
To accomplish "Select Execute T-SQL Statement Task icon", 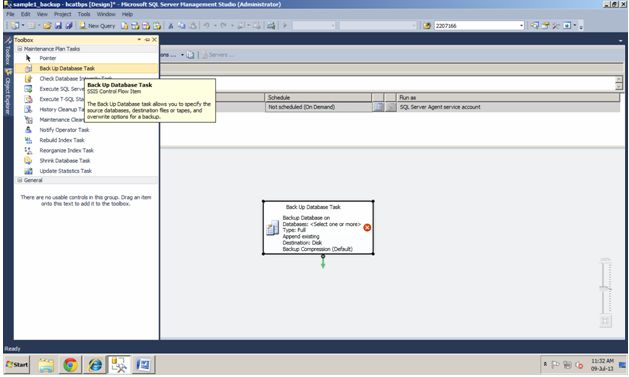I will [28, 99].
